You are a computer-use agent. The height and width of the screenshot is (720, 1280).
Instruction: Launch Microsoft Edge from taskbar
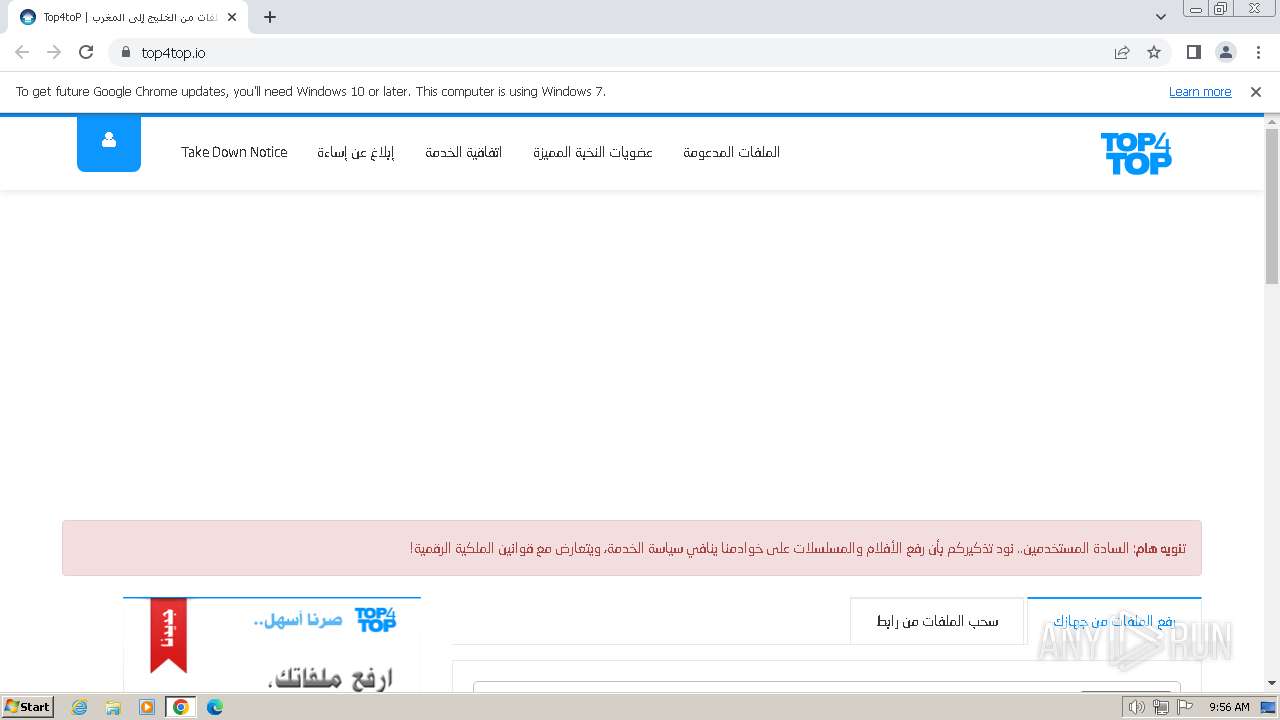(x=215, y=707)
